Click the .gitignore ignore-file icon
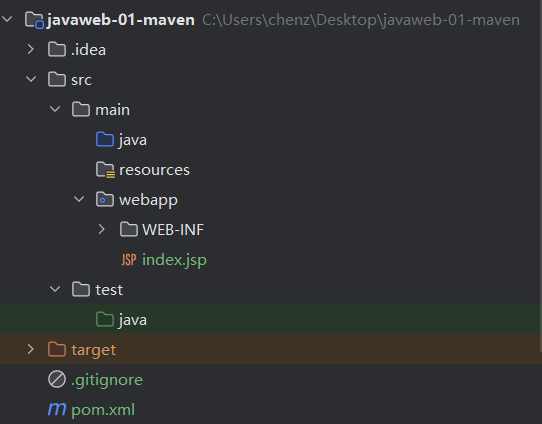Viewport: 542px width, 424px height. (57, 379)
